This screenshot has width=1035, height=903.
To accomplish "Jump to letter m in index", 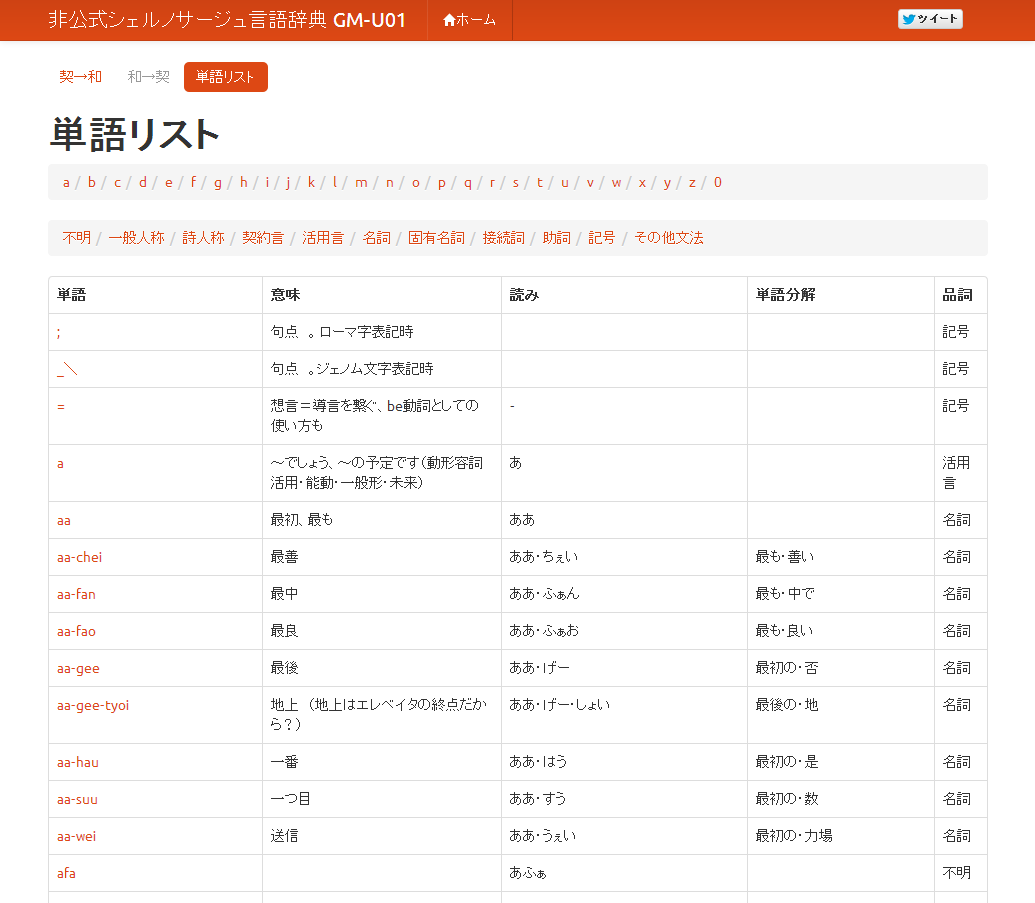I will point(361,183).
